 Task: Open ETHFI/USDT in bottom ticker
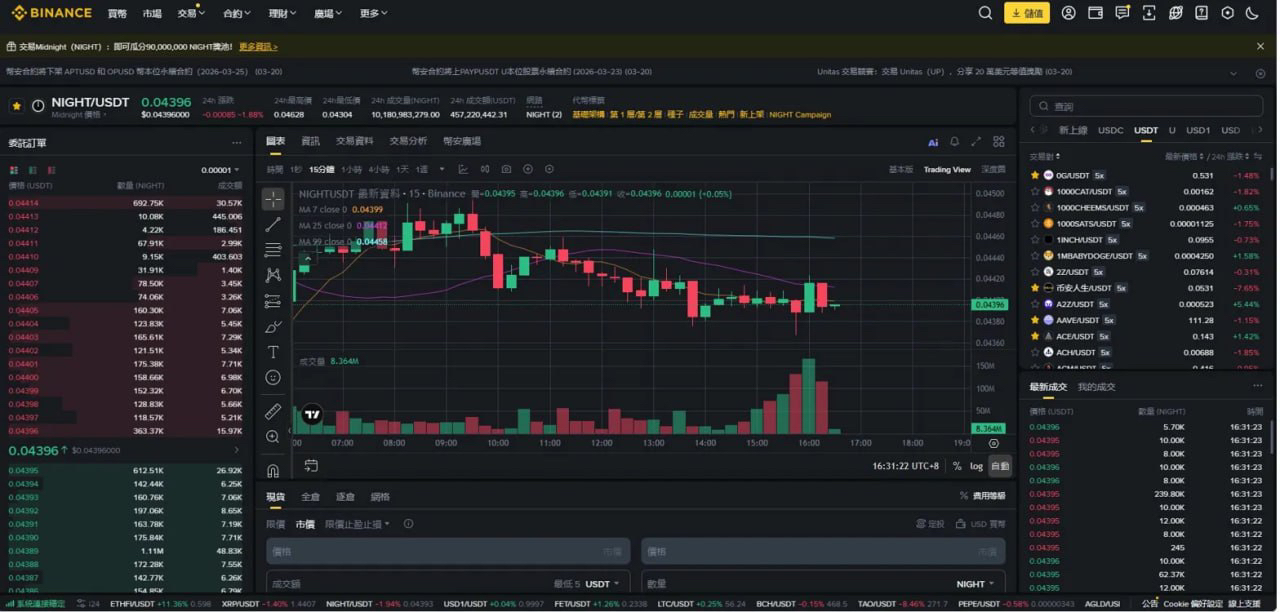160,604
